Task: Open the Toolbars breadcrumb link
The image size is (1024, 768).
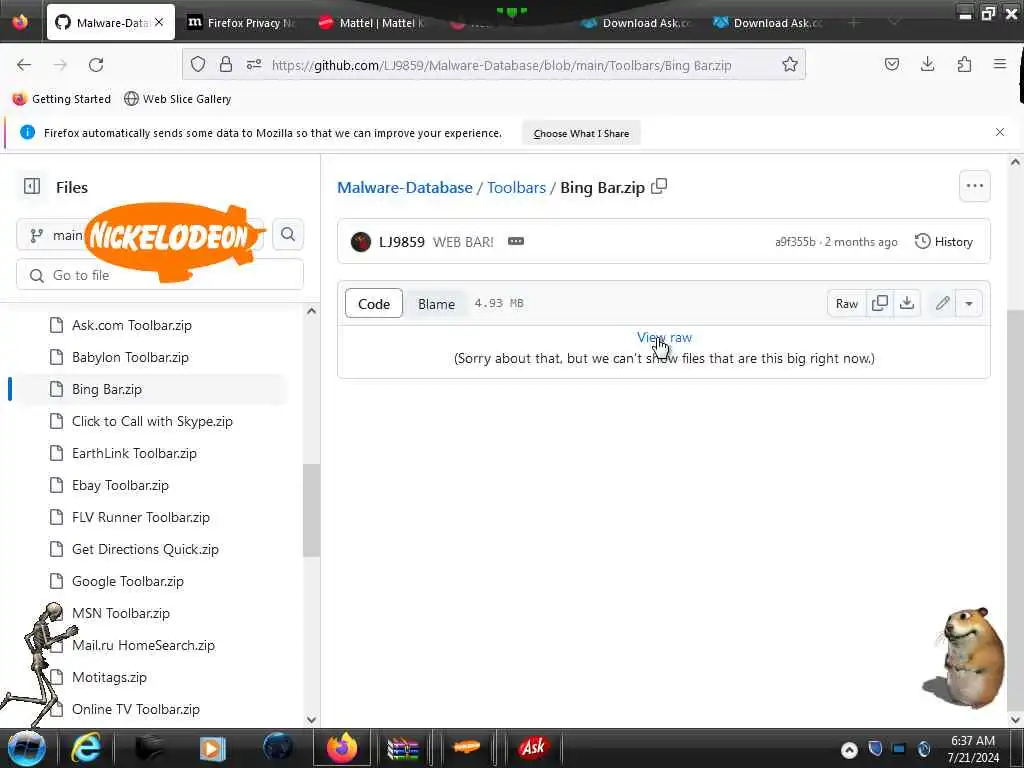Action: [517, 187]
